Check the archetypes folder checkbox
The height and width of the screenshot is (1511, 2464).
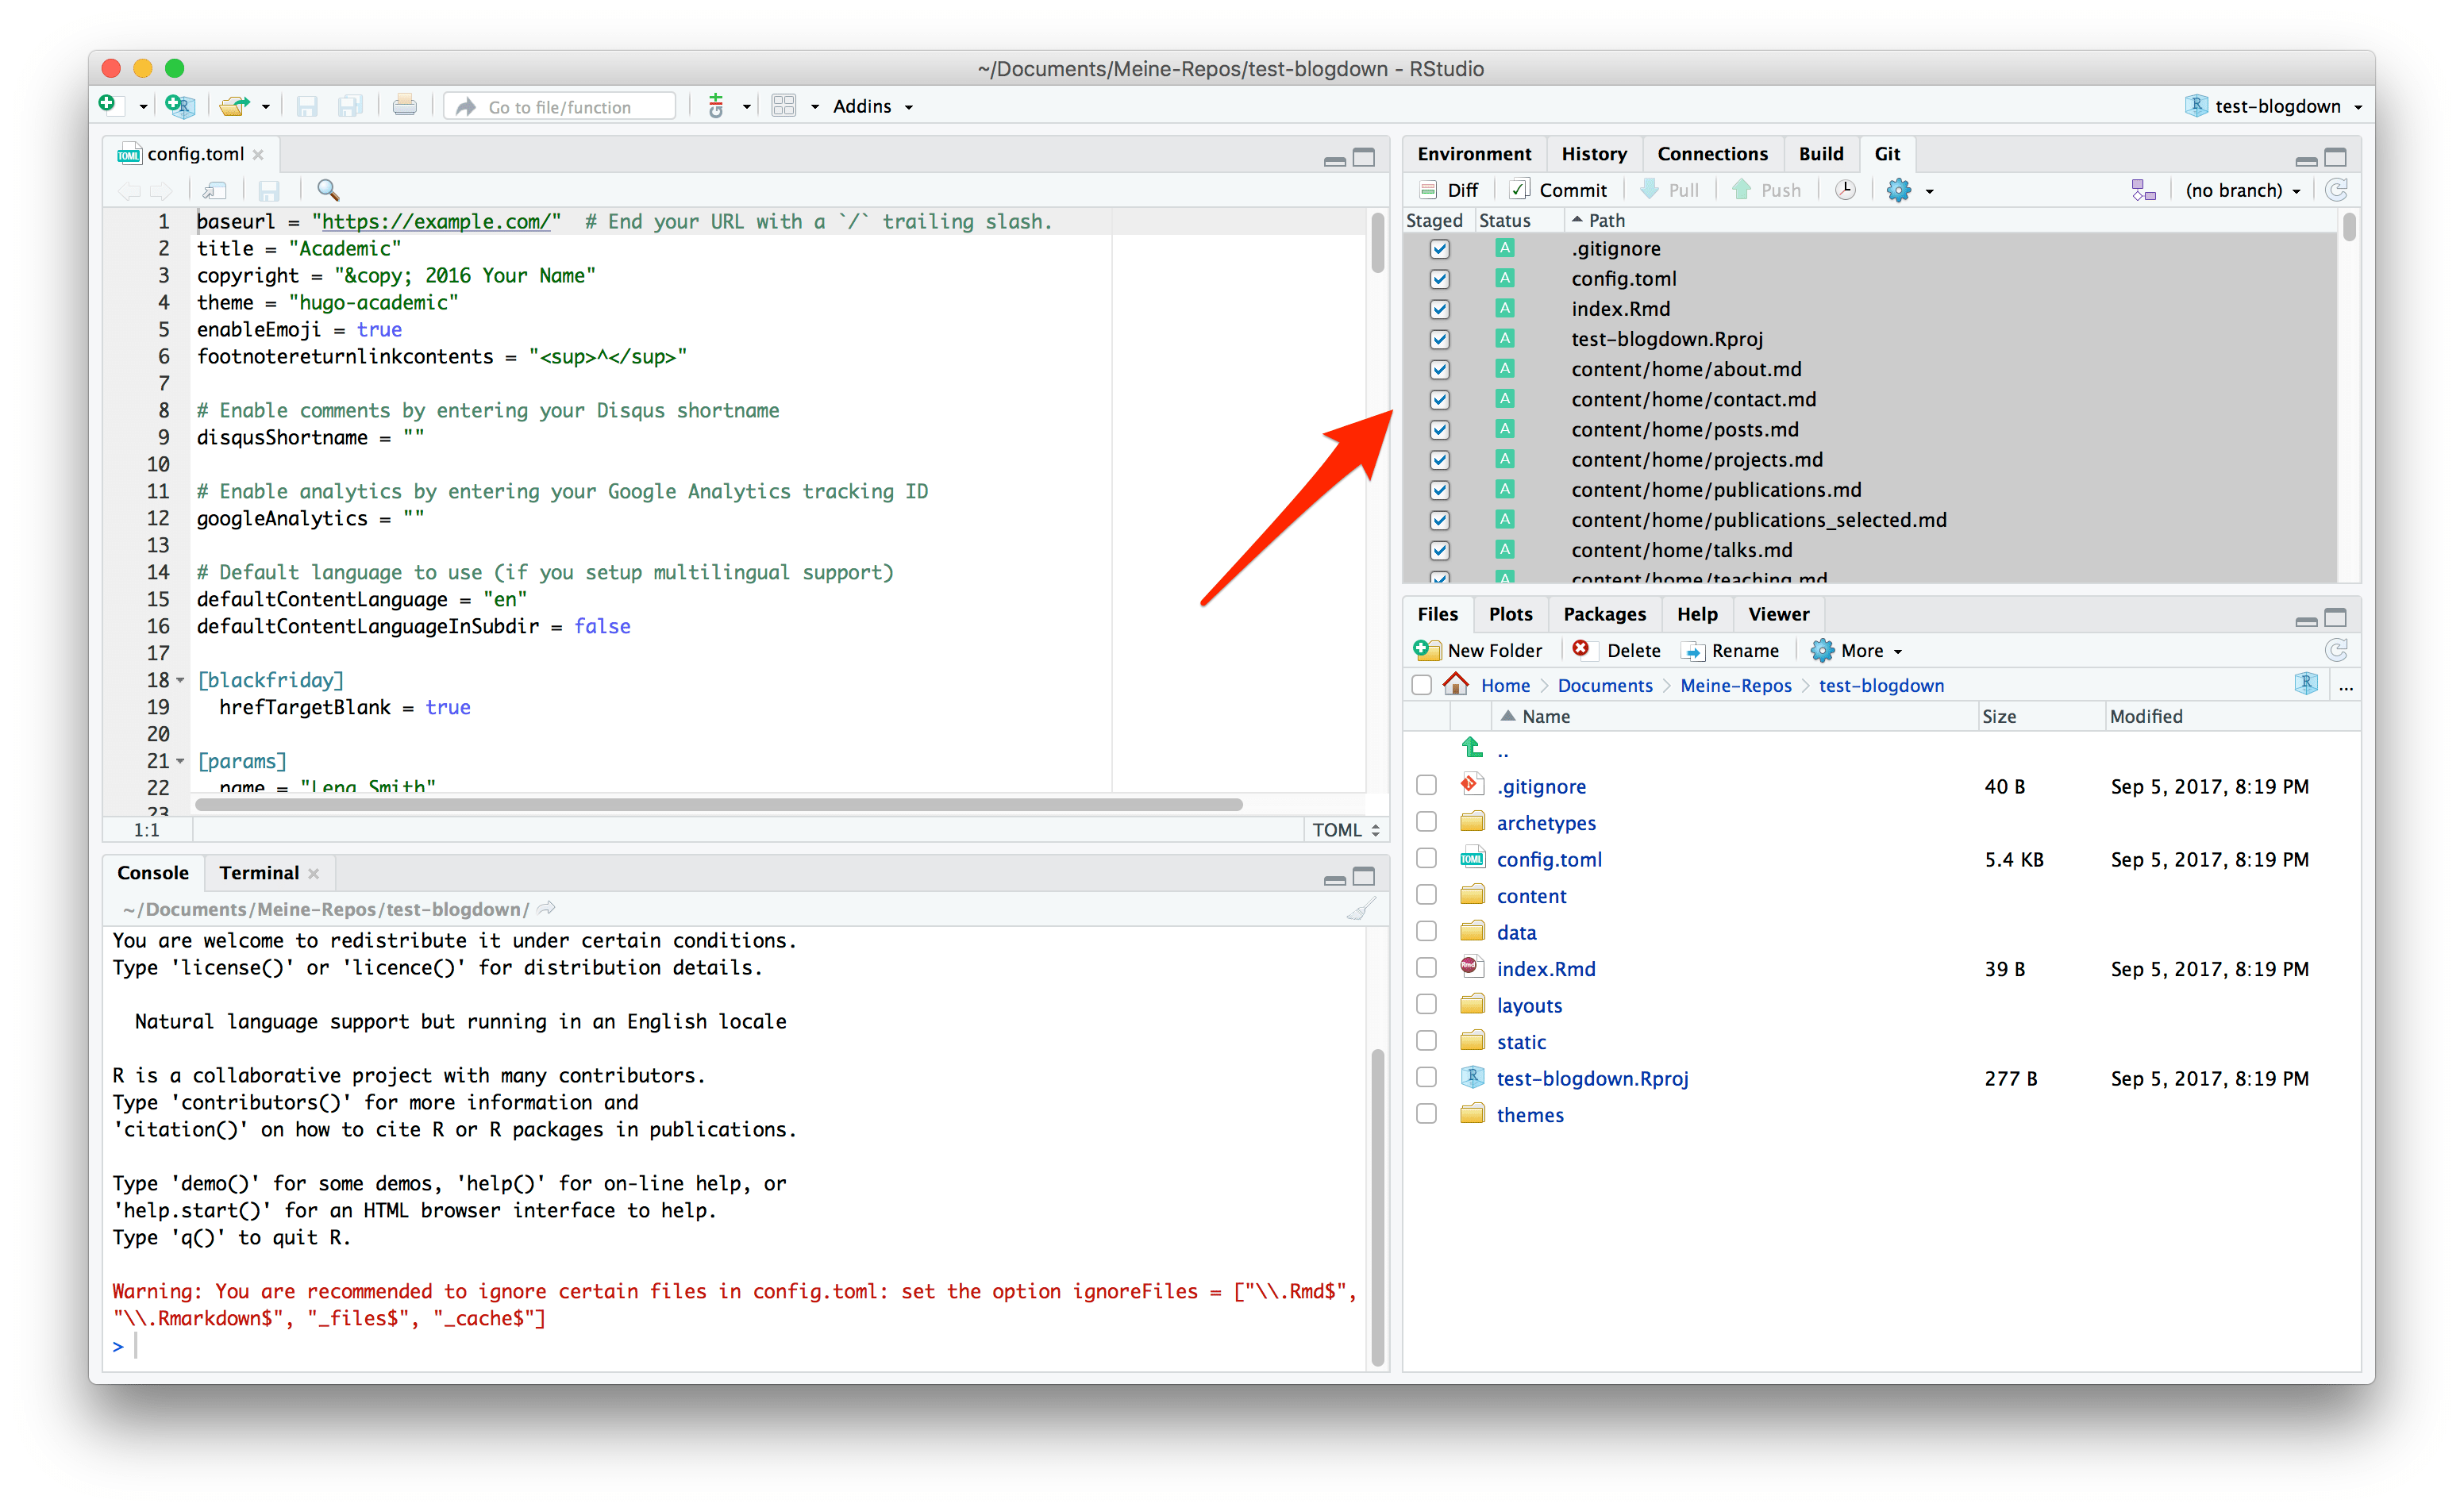(x=1426, y=822)
